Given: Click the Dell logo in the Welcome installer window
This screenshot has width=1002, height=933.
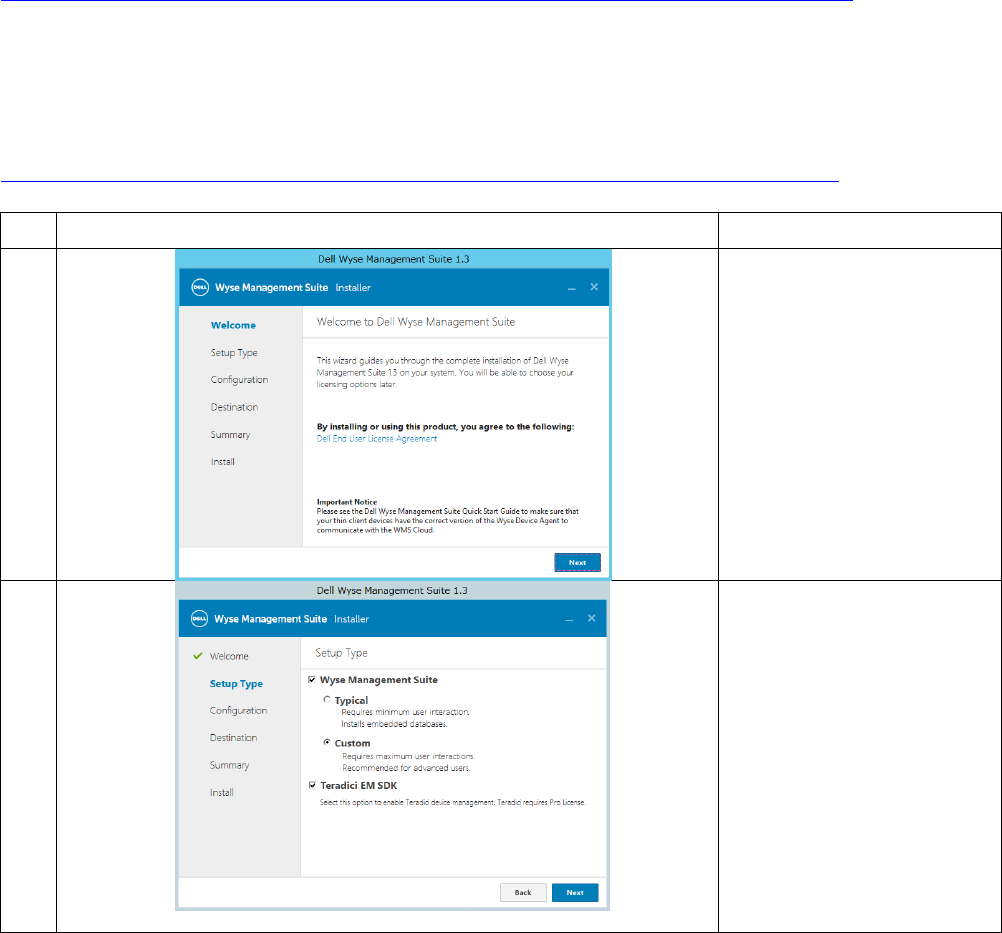Looking at the screenshot, I should pyautogui.click(x=200, y=288).
